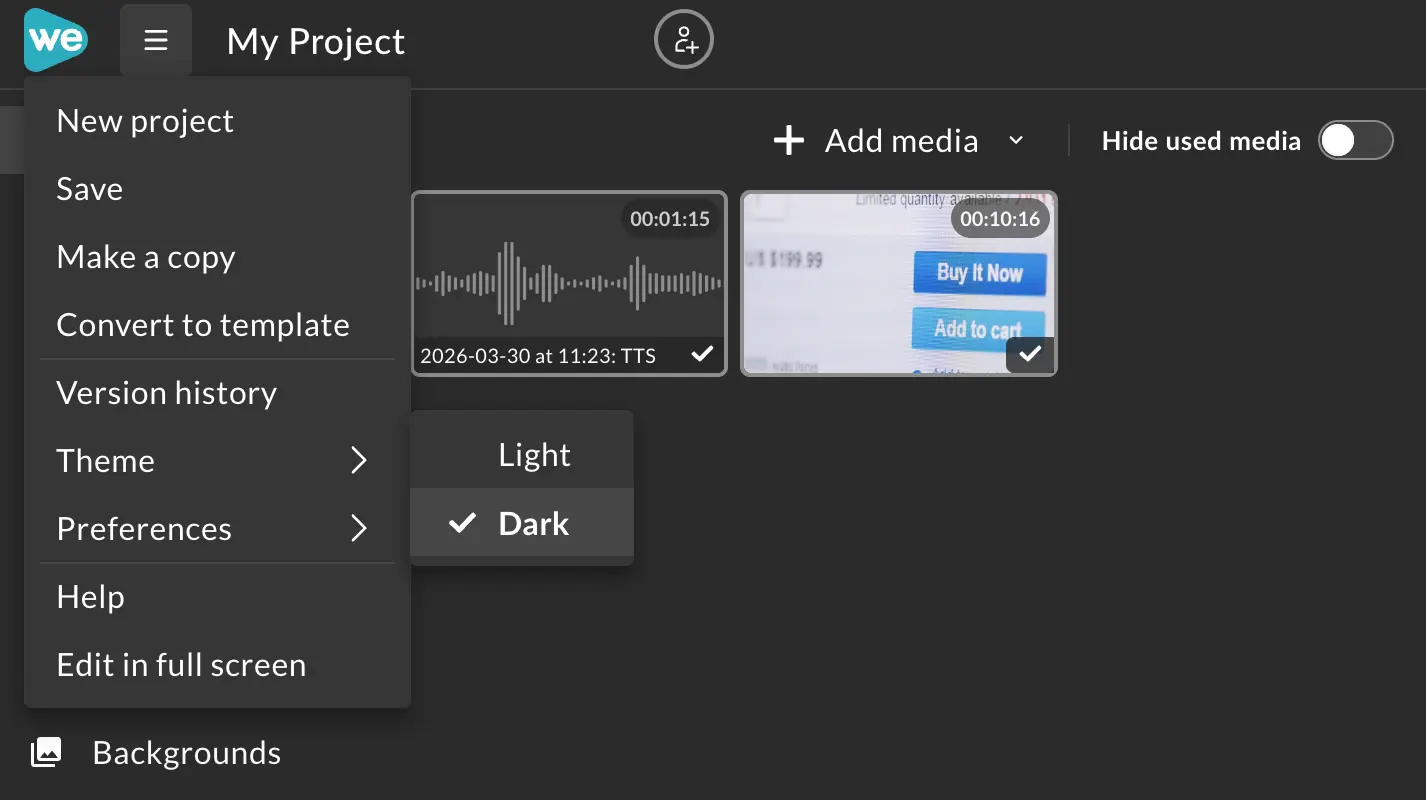Click the 00:10:16 duration label
This screenshot has width=1426, height=800.
coord(1000,219)
